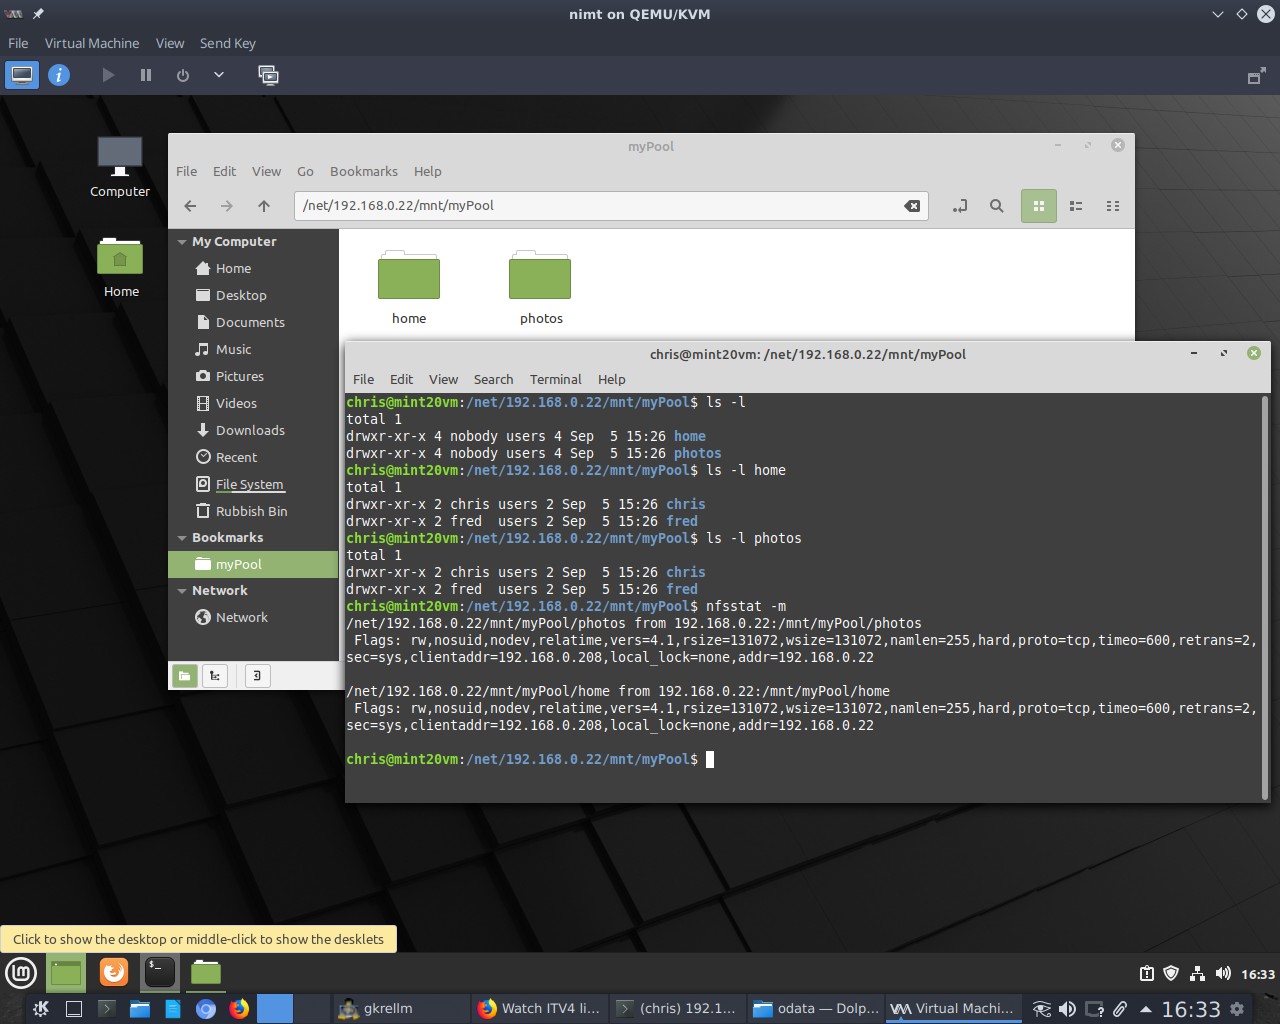Screen dimensions: 1280x1024
Task: Shut down the virtual machine power icon
Action: point(183,75)
